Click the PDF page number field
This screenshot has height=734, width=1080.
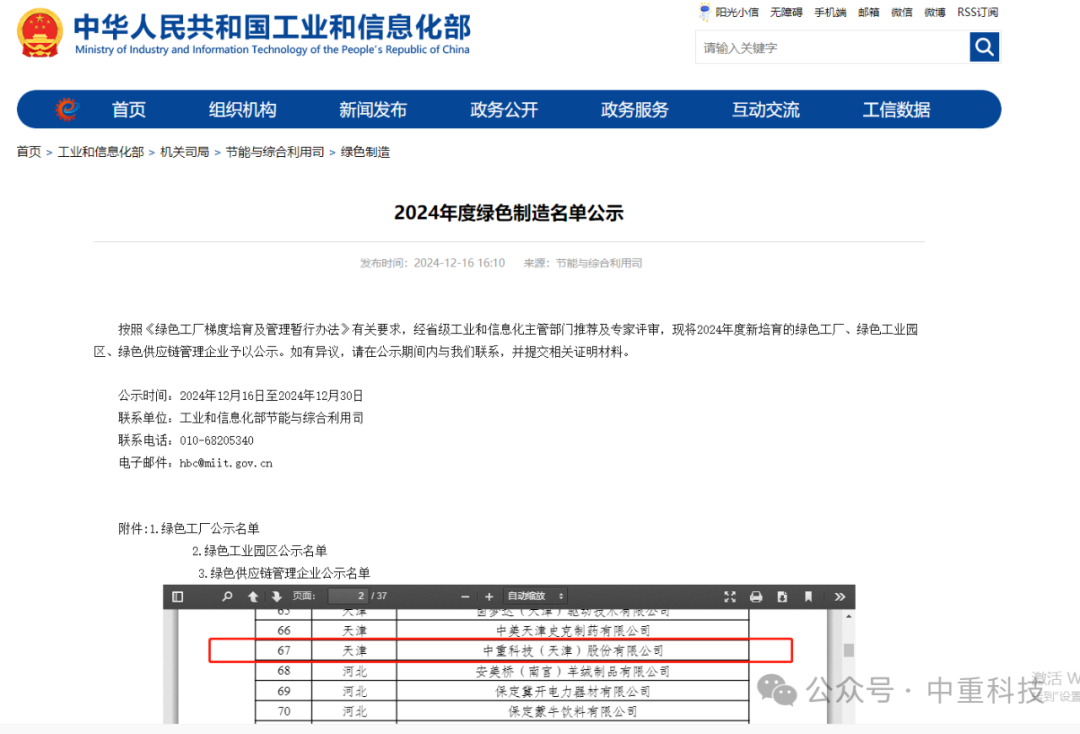pos(348,596)
